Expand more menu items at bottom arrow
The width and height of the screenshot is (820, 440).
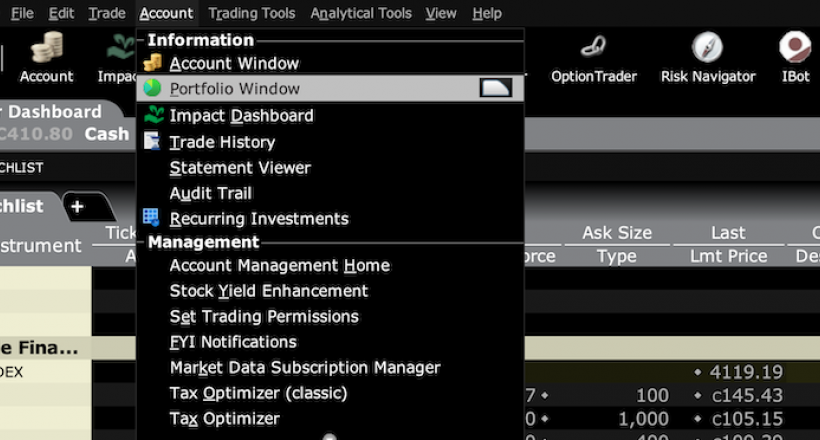click(x=329, y=436)
